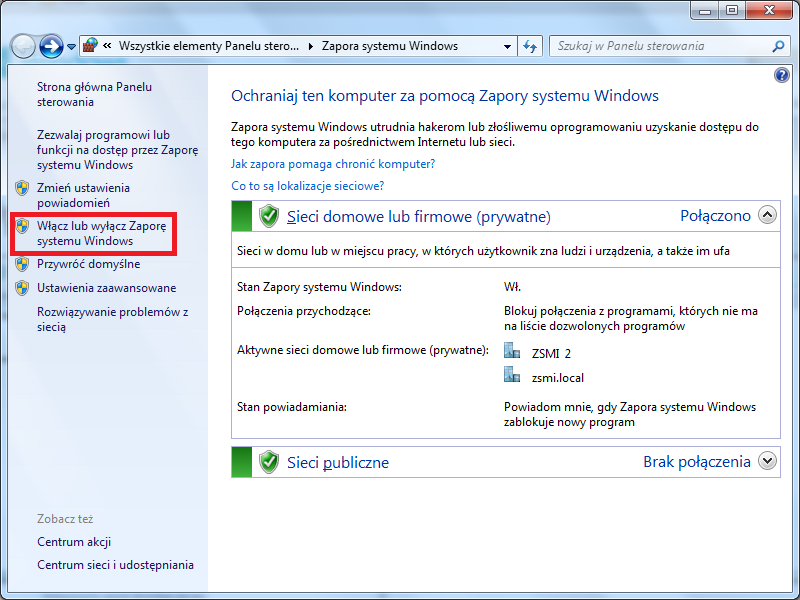
Task: Open breadcrumb arrow before Zapora systemu Windows
Action: click(x=311, y=46)
